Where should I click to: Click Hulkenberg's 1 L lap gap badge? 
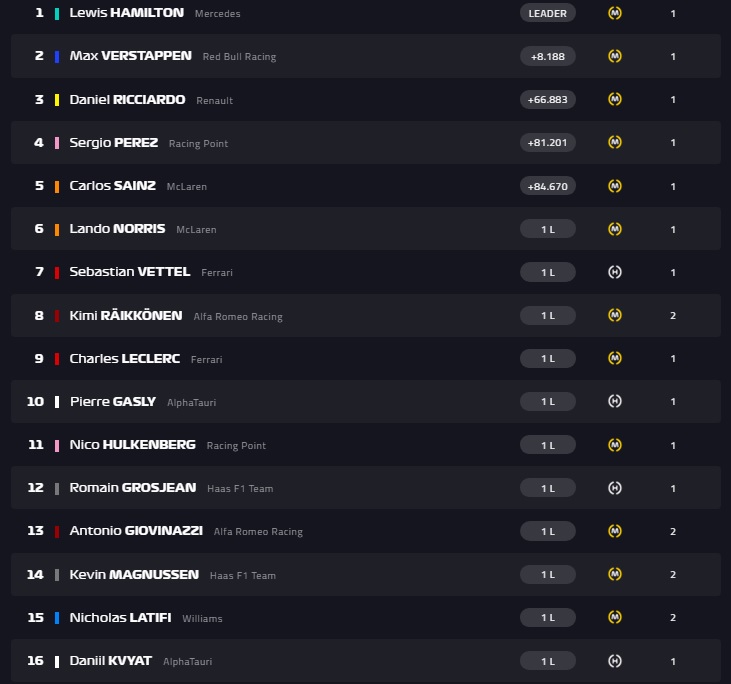[547, 445]
